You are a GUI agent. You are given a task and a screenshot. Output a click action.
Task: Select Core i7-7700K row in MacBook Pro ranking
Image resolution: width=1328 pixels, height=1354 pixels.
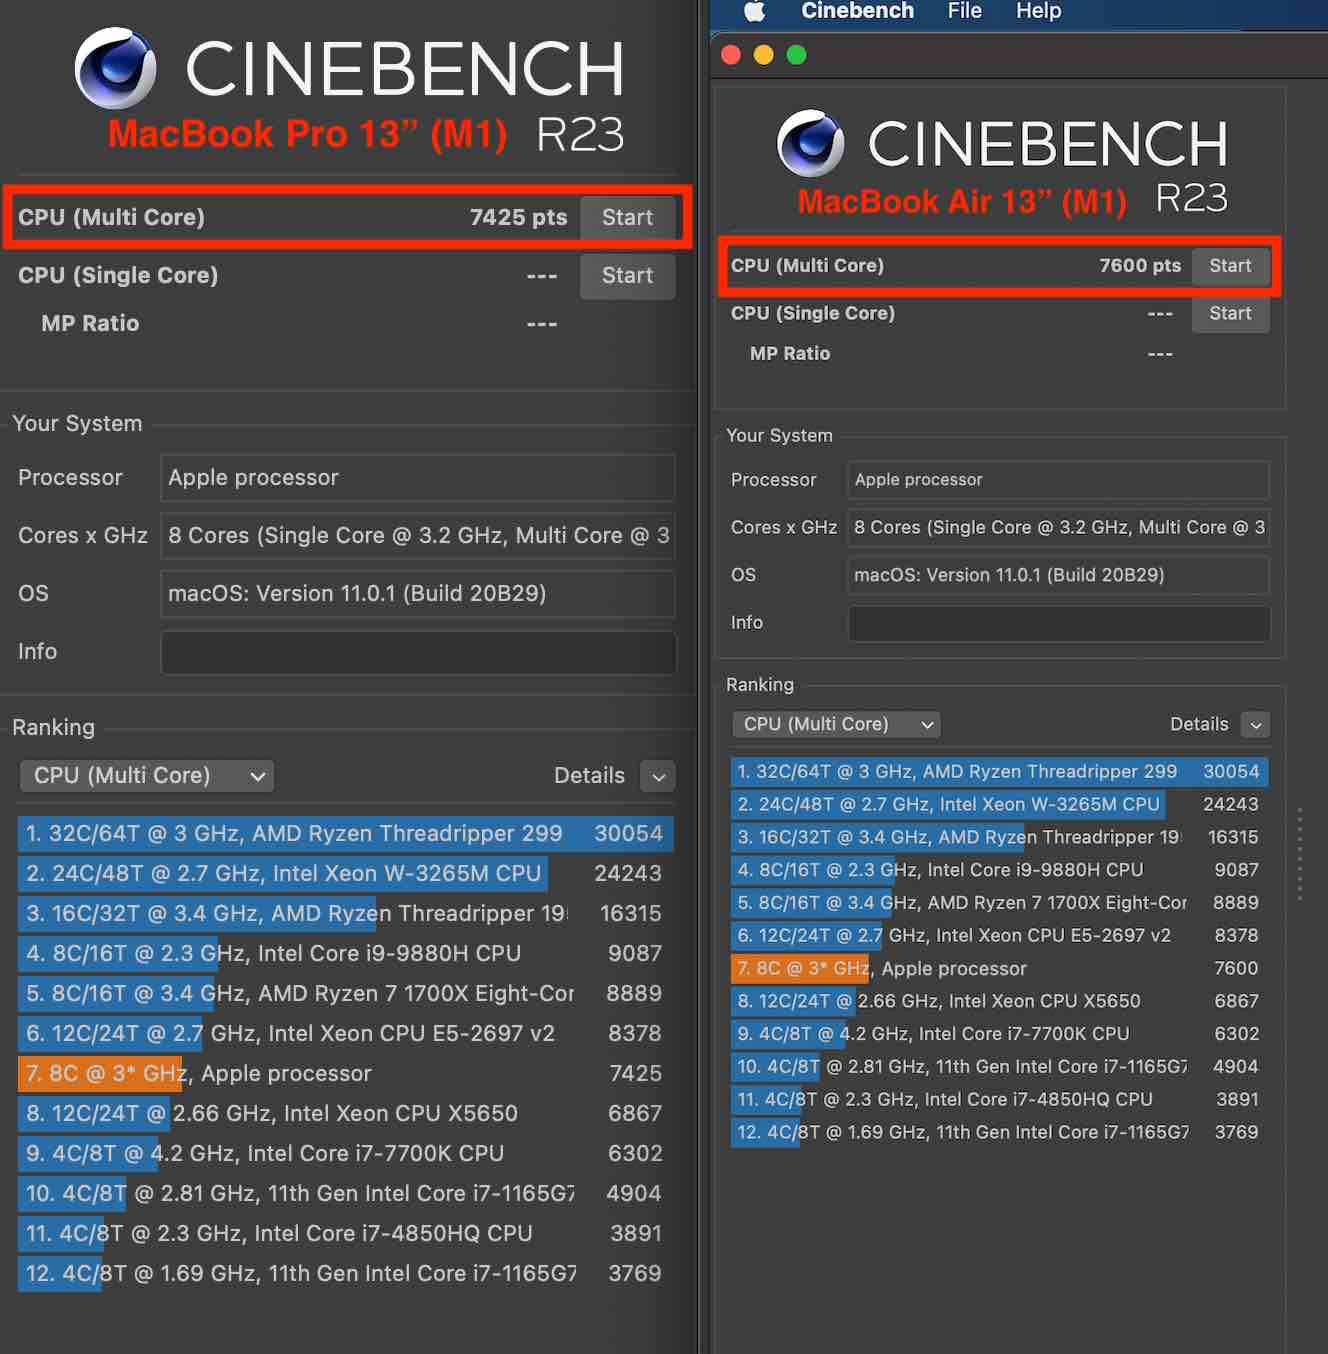coord(346,1154)
